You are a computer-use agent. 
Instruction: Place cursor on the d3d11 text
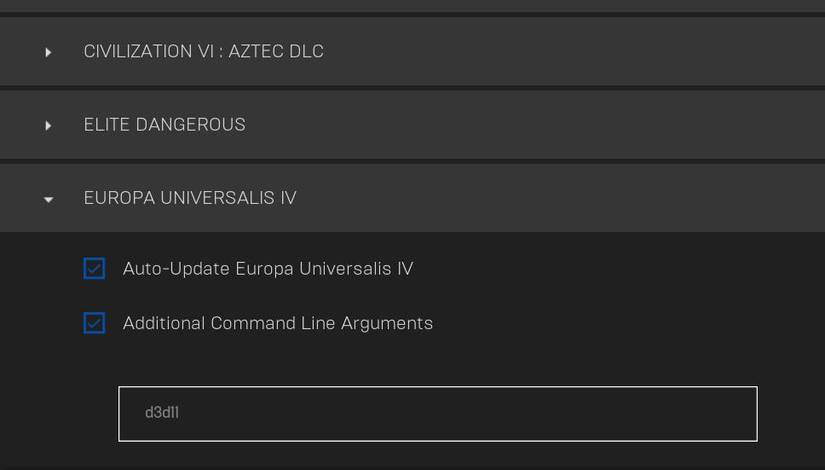[x=161, y=412]
